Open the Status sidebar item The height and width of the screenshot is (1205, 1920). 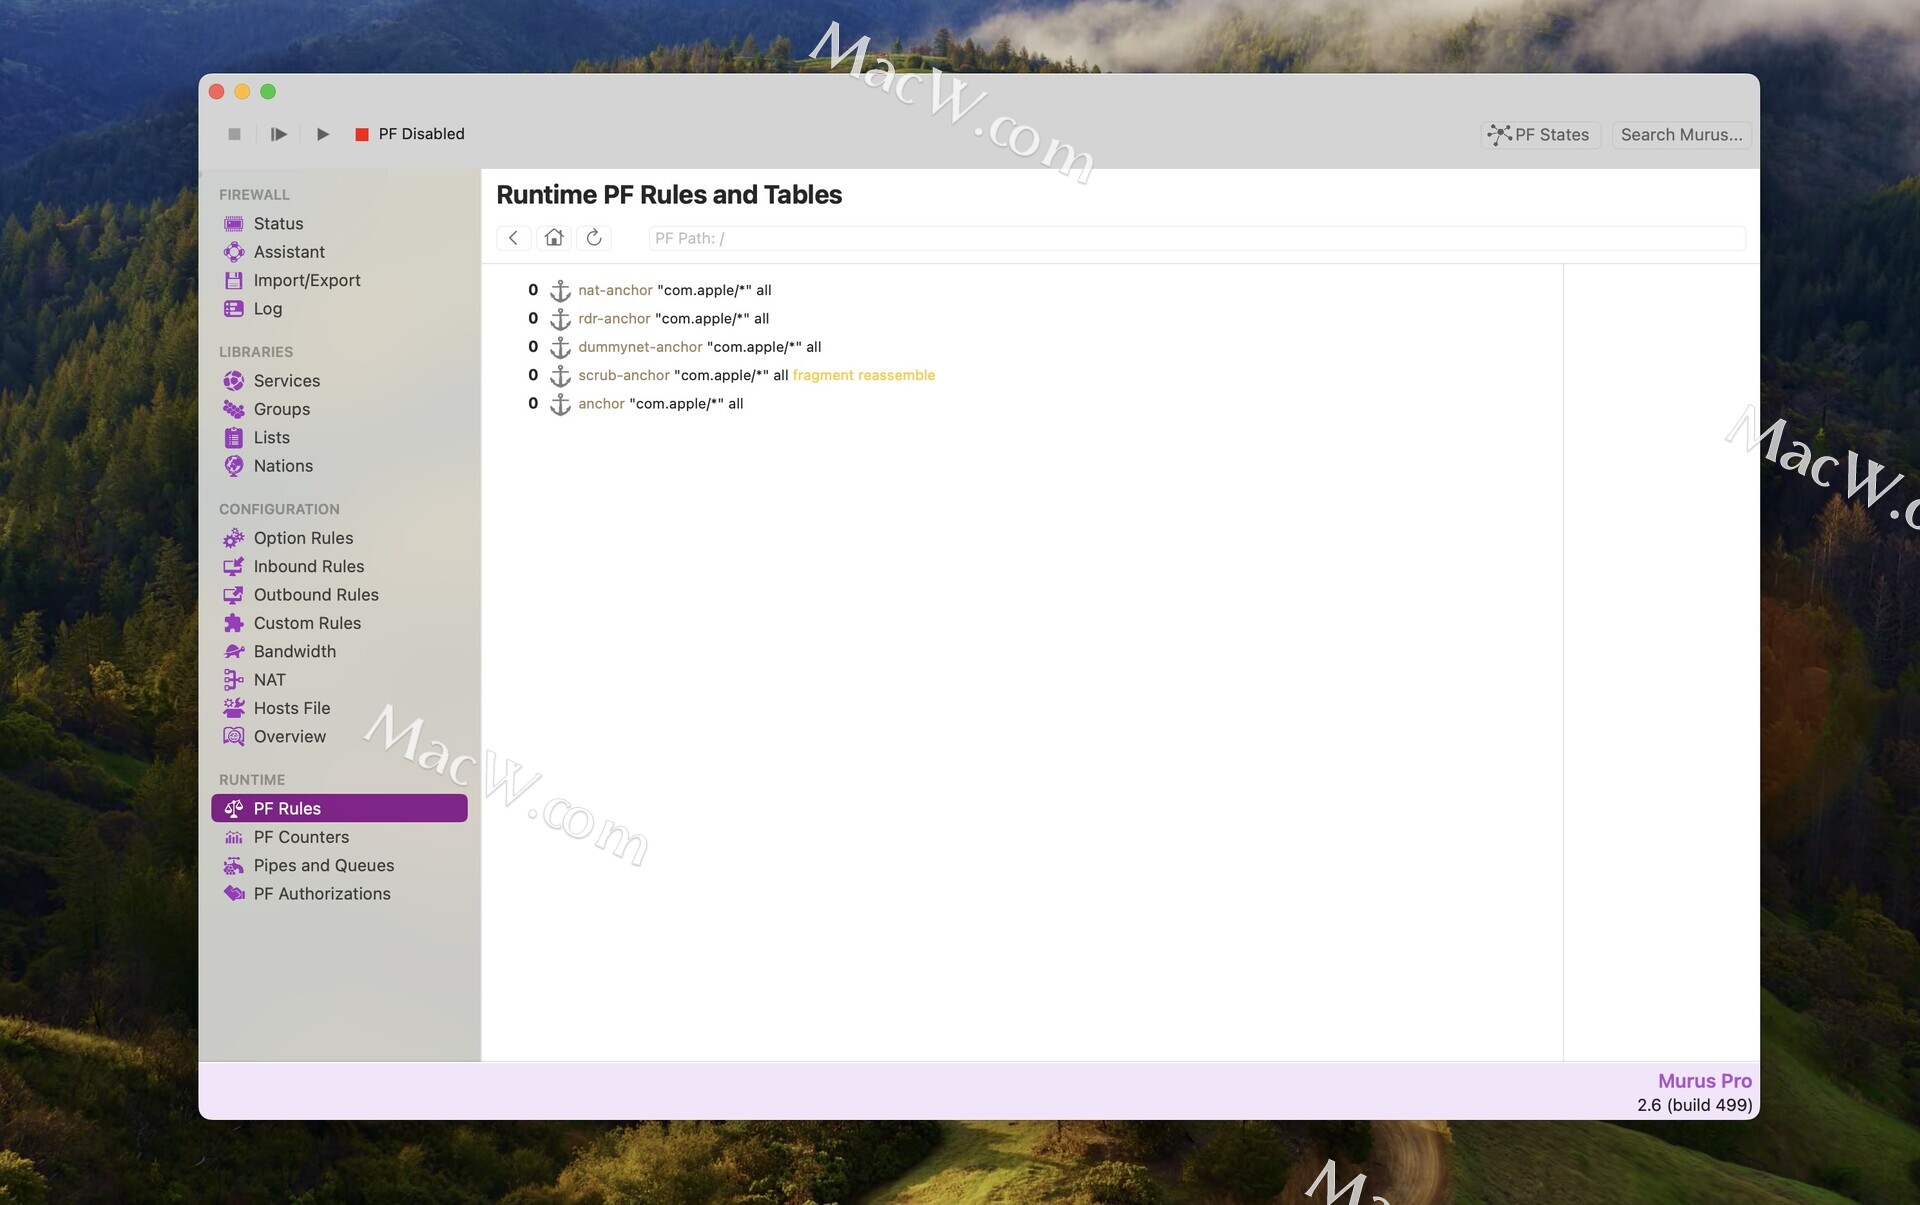(x=278, y=224)
